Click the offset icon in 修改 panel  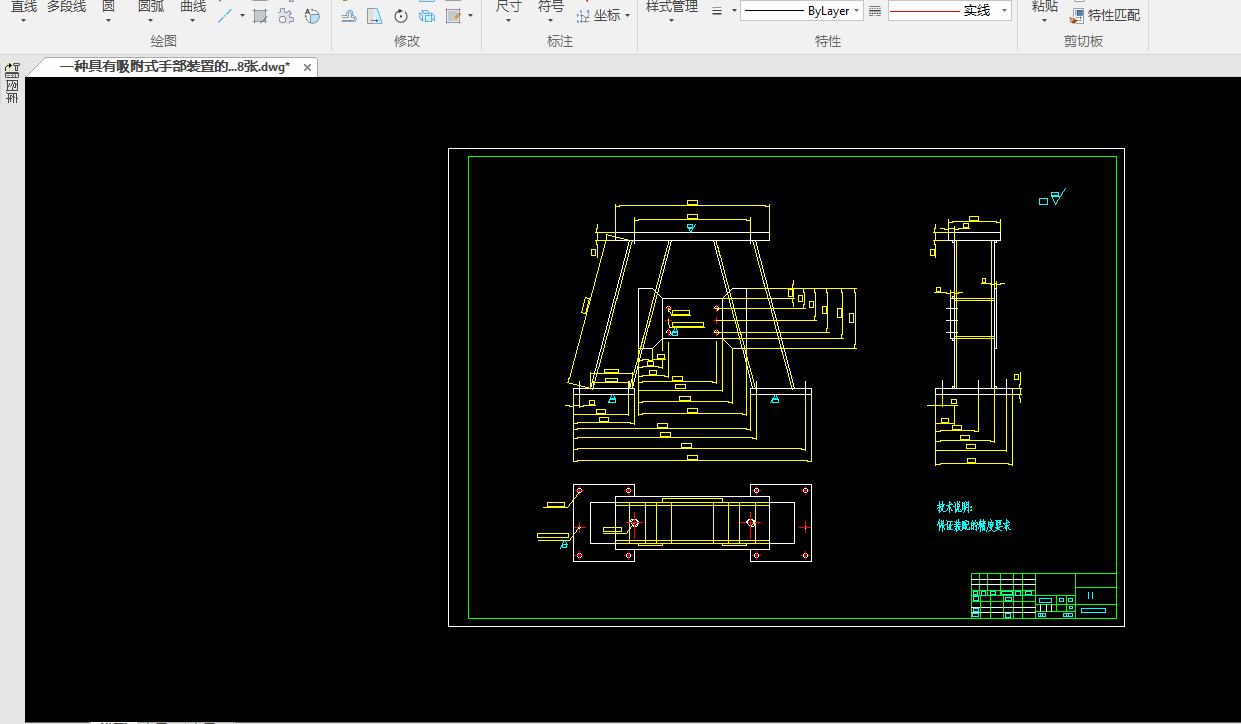(x=349, y=16)
